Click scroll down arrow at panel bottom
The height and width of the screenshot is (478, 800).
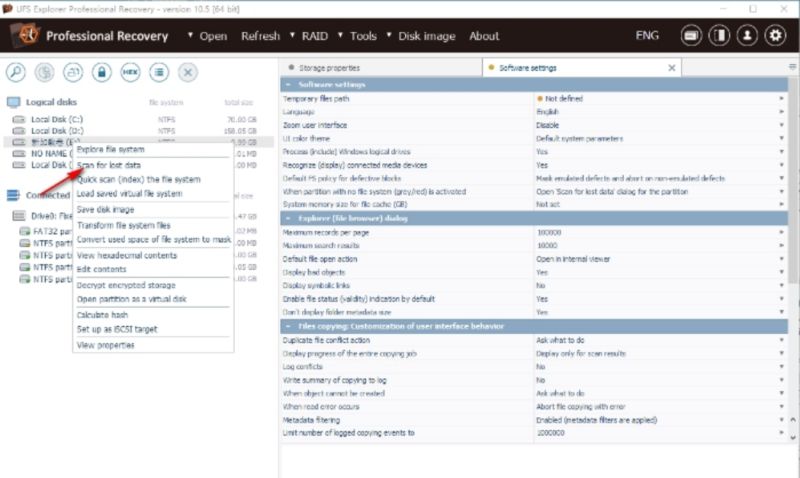793,438
